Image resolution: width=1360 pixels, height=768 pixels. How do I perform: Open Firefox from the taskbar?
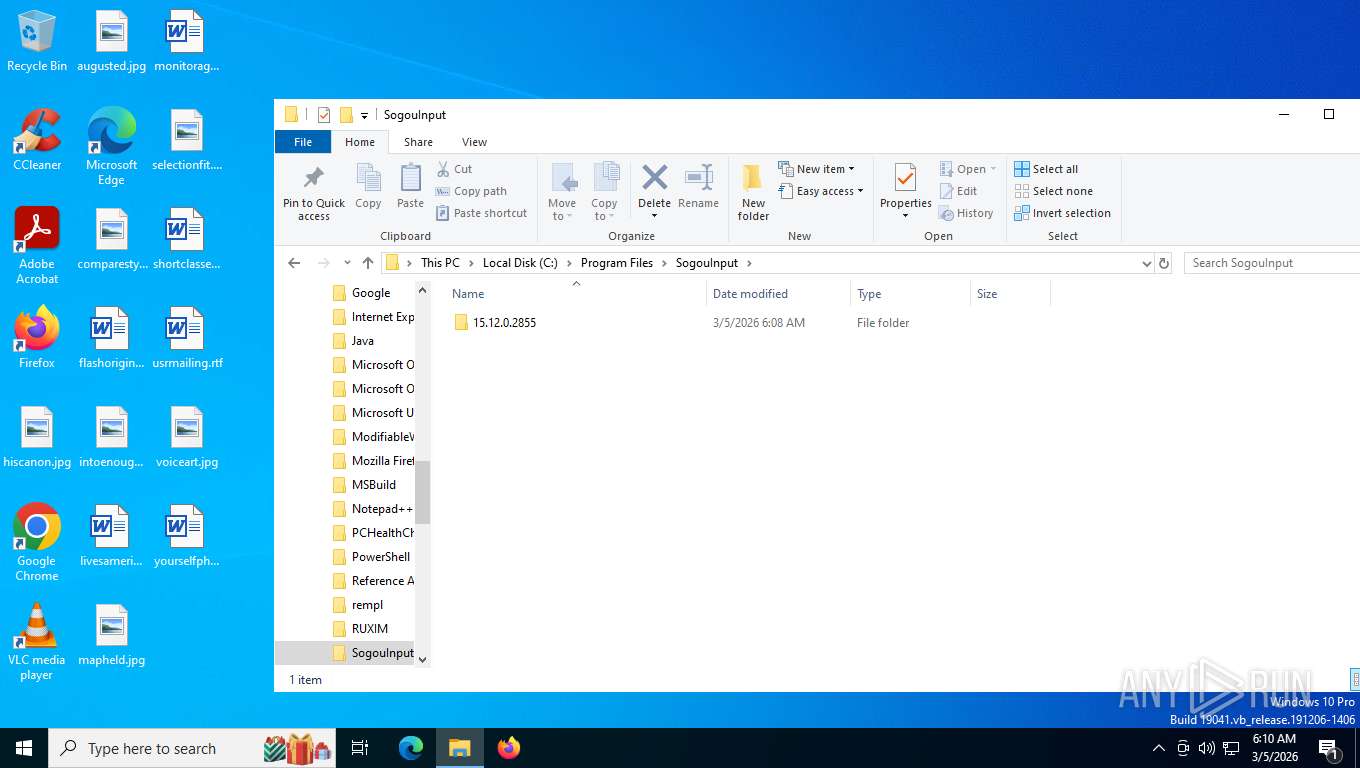tap(509, 748)
